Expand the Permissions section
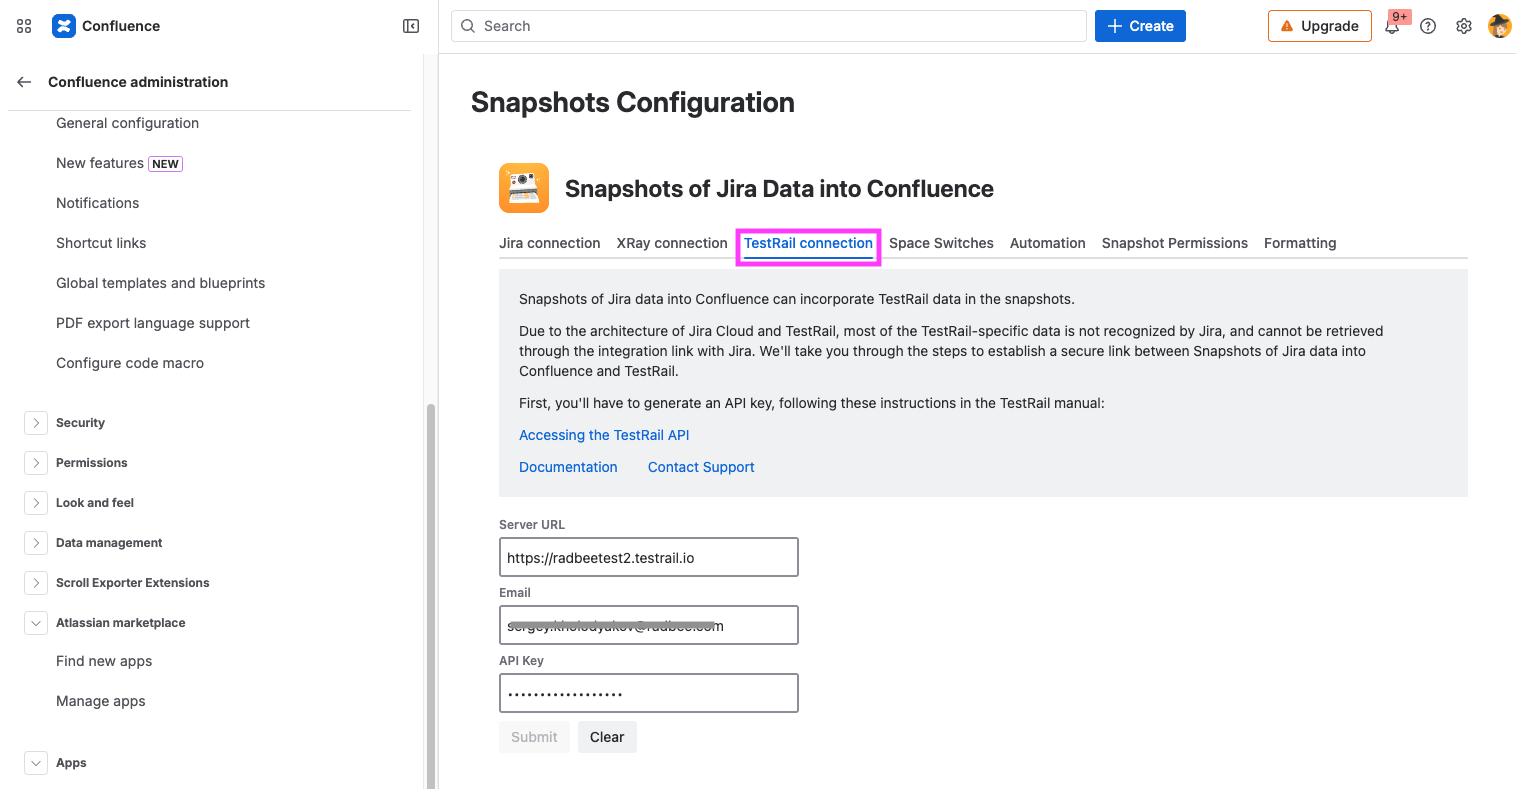 coord(36,463)
